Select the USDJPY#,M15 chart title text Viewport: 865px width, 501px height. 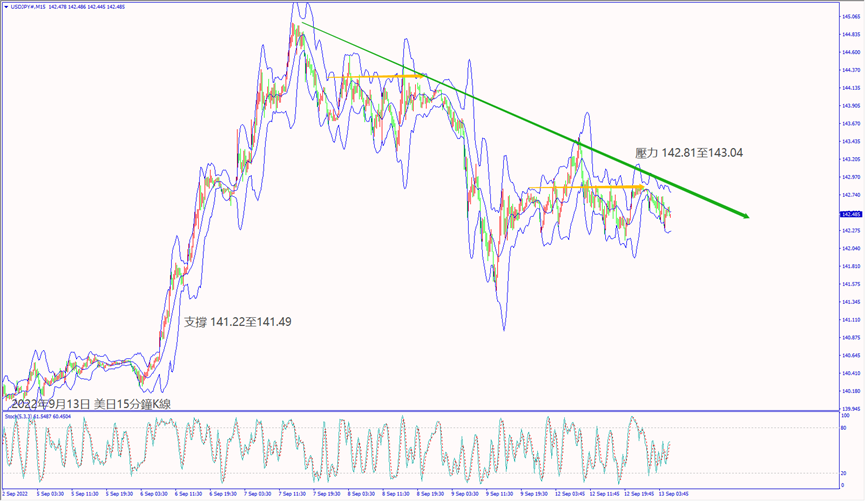32,7
